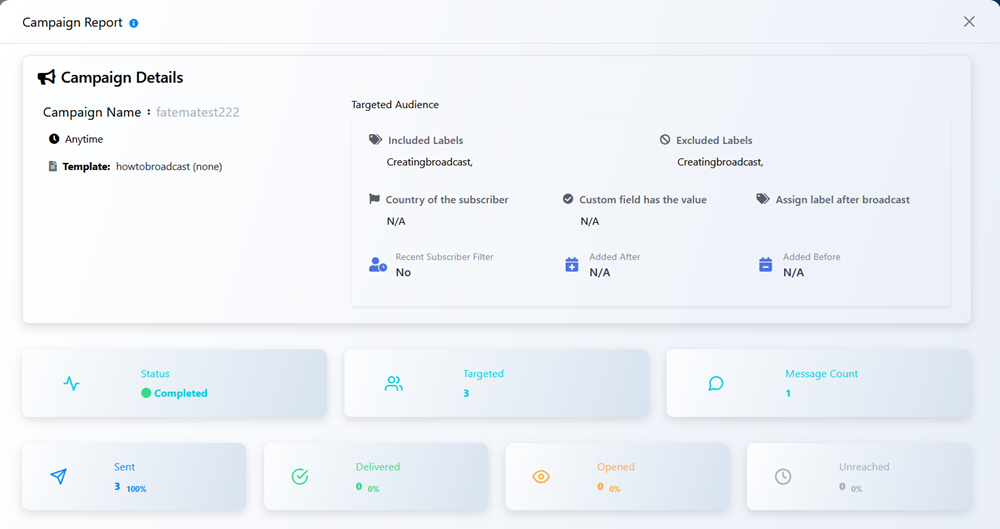
Task: Select the campaign name fatematest222
Action: 198,113
